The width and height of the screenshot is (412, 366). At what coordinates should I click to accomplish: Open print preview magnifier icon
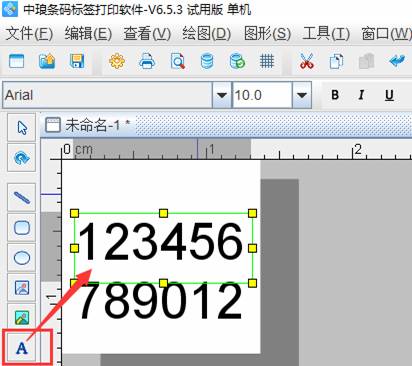pyautogui.click(x=178, y=61)
